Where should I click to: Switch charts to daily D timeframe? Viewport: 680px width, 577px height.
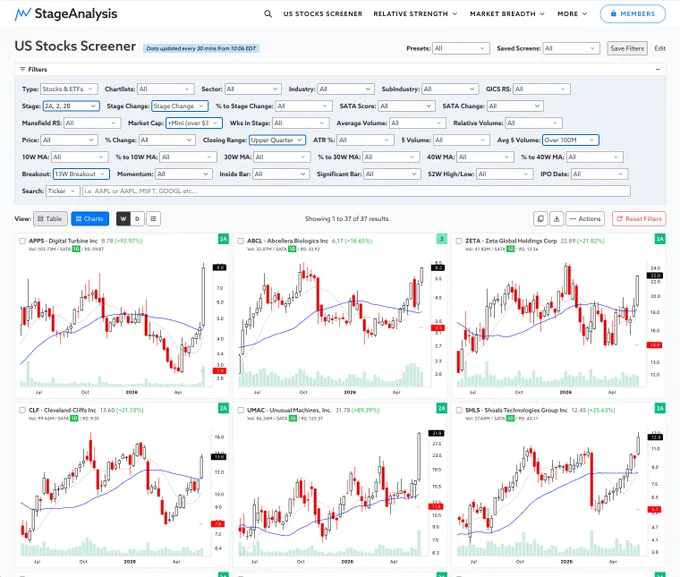pyautogui.click(x=137, y=219)
